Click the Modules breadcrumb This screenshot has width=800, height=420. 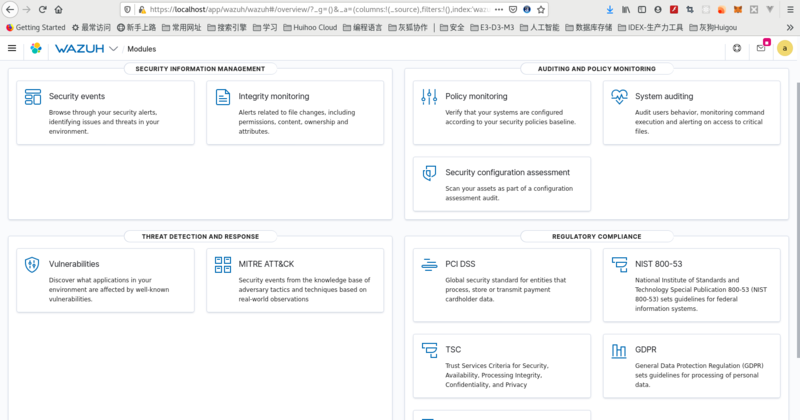pos(141,49)
